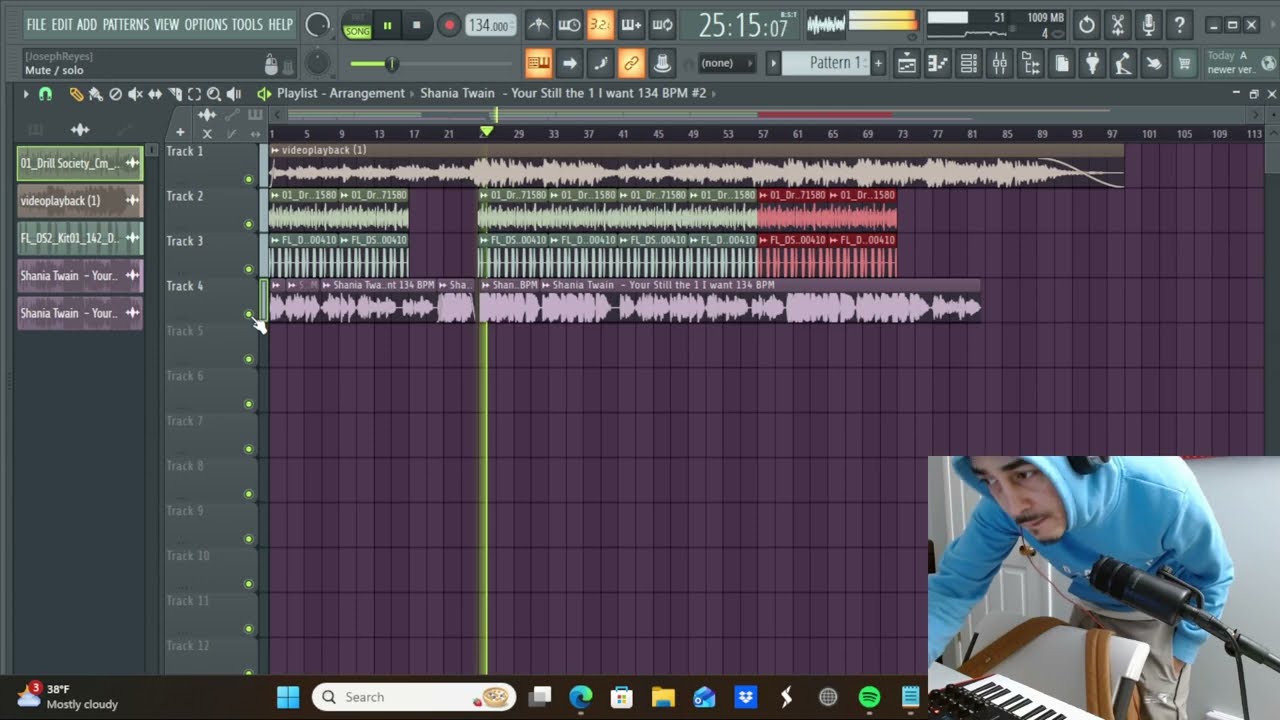Adjust the 134.000 tempo stepper
The height and width of the screenshot is (720, 1280).
[x=491, y=25]
